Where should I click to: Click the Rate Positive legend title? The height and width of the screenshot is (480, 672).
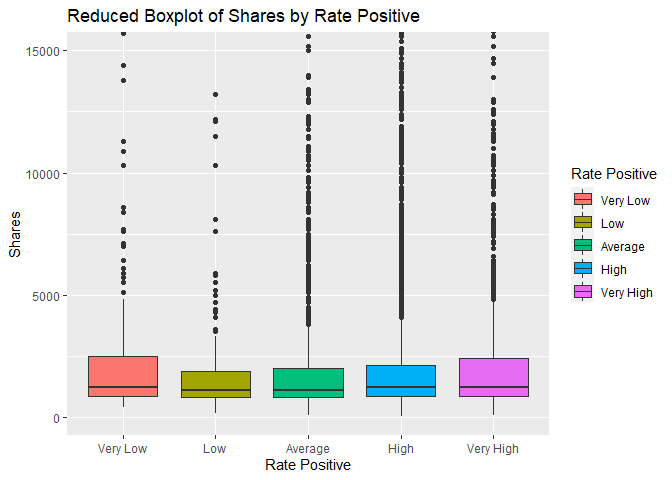pos(613,174)
